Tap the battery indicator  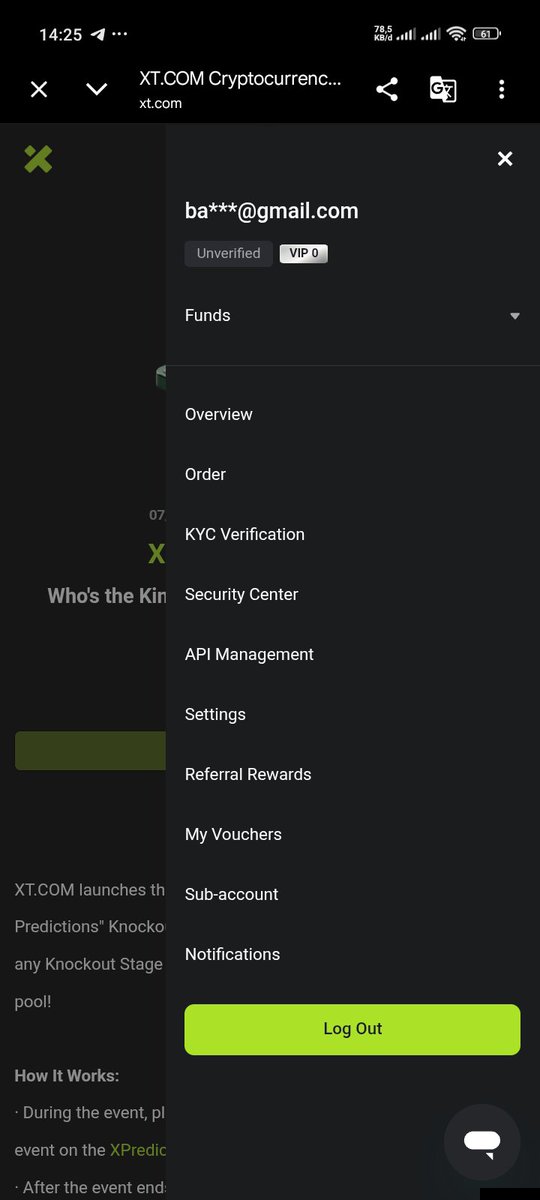[487, 34]
